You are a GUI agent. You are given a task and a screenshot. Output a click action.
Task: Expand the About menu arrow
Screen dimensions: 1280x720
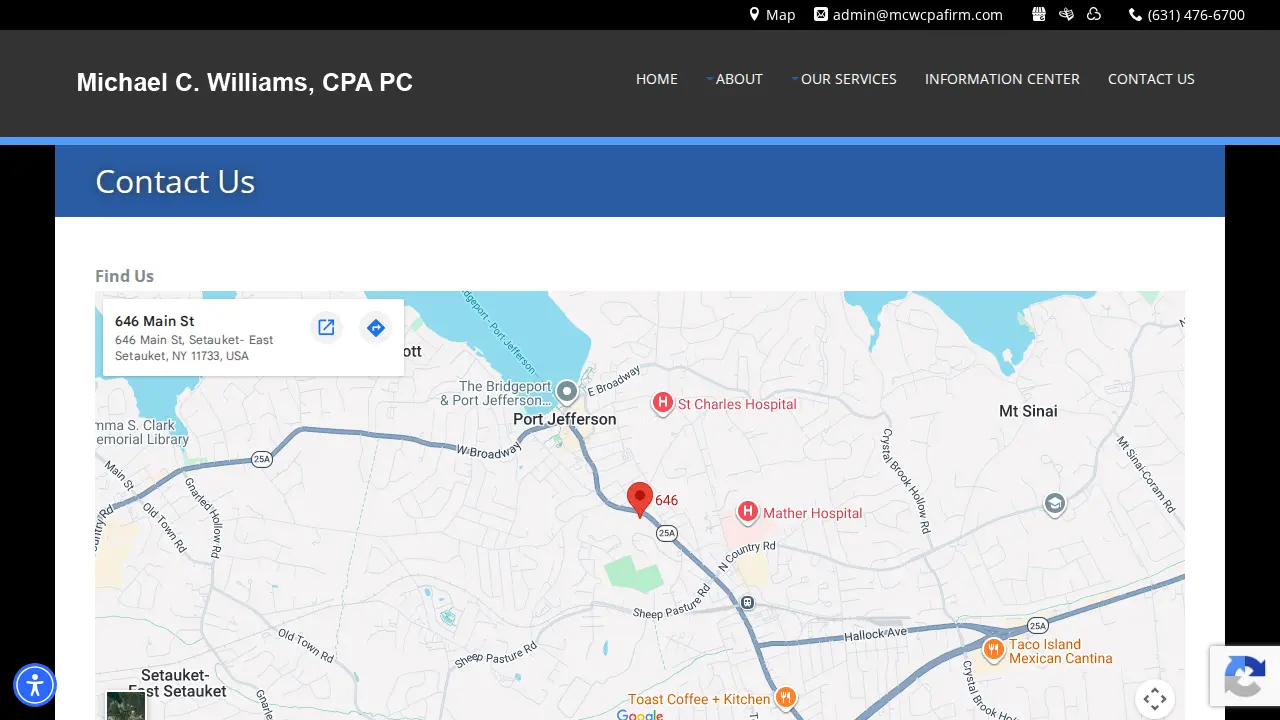tap(710, 78)
